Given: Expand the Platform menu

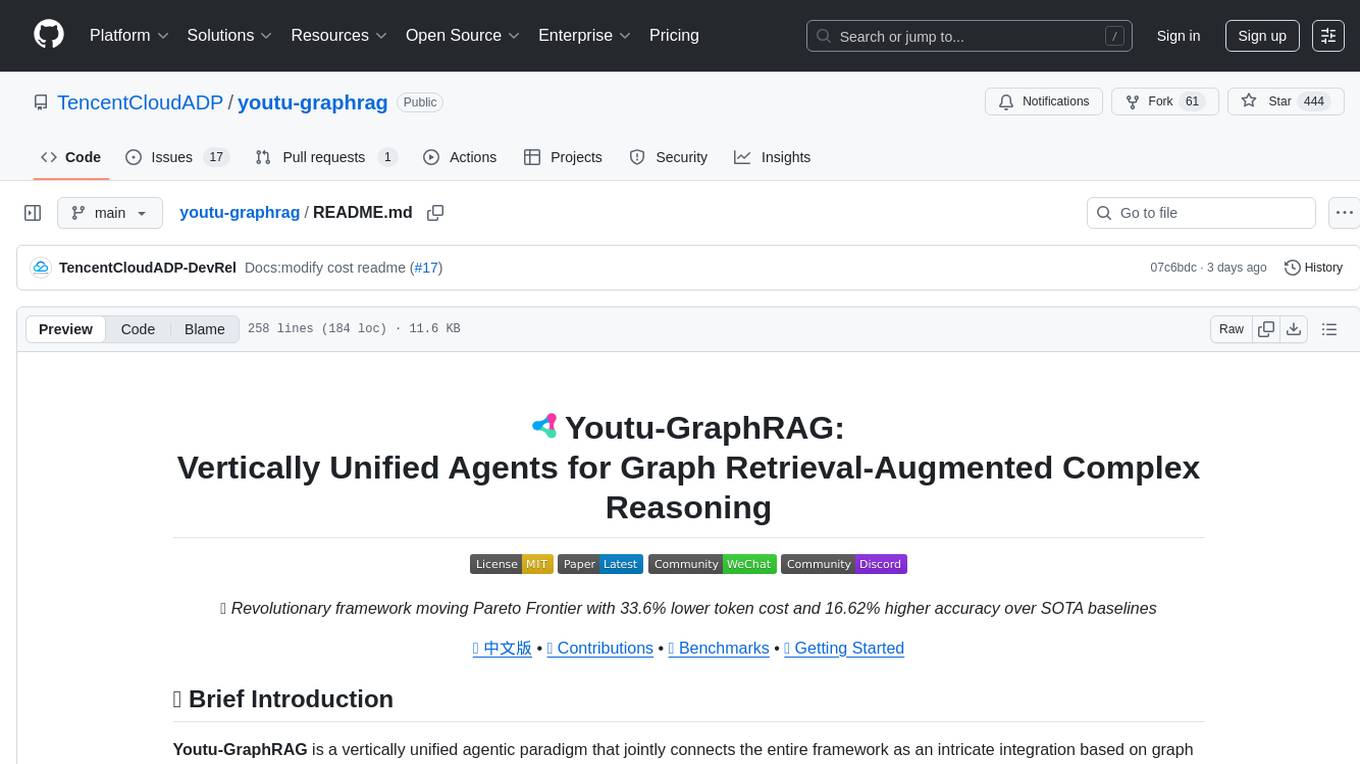Looking at the screenshot, I should click(129, 35).
